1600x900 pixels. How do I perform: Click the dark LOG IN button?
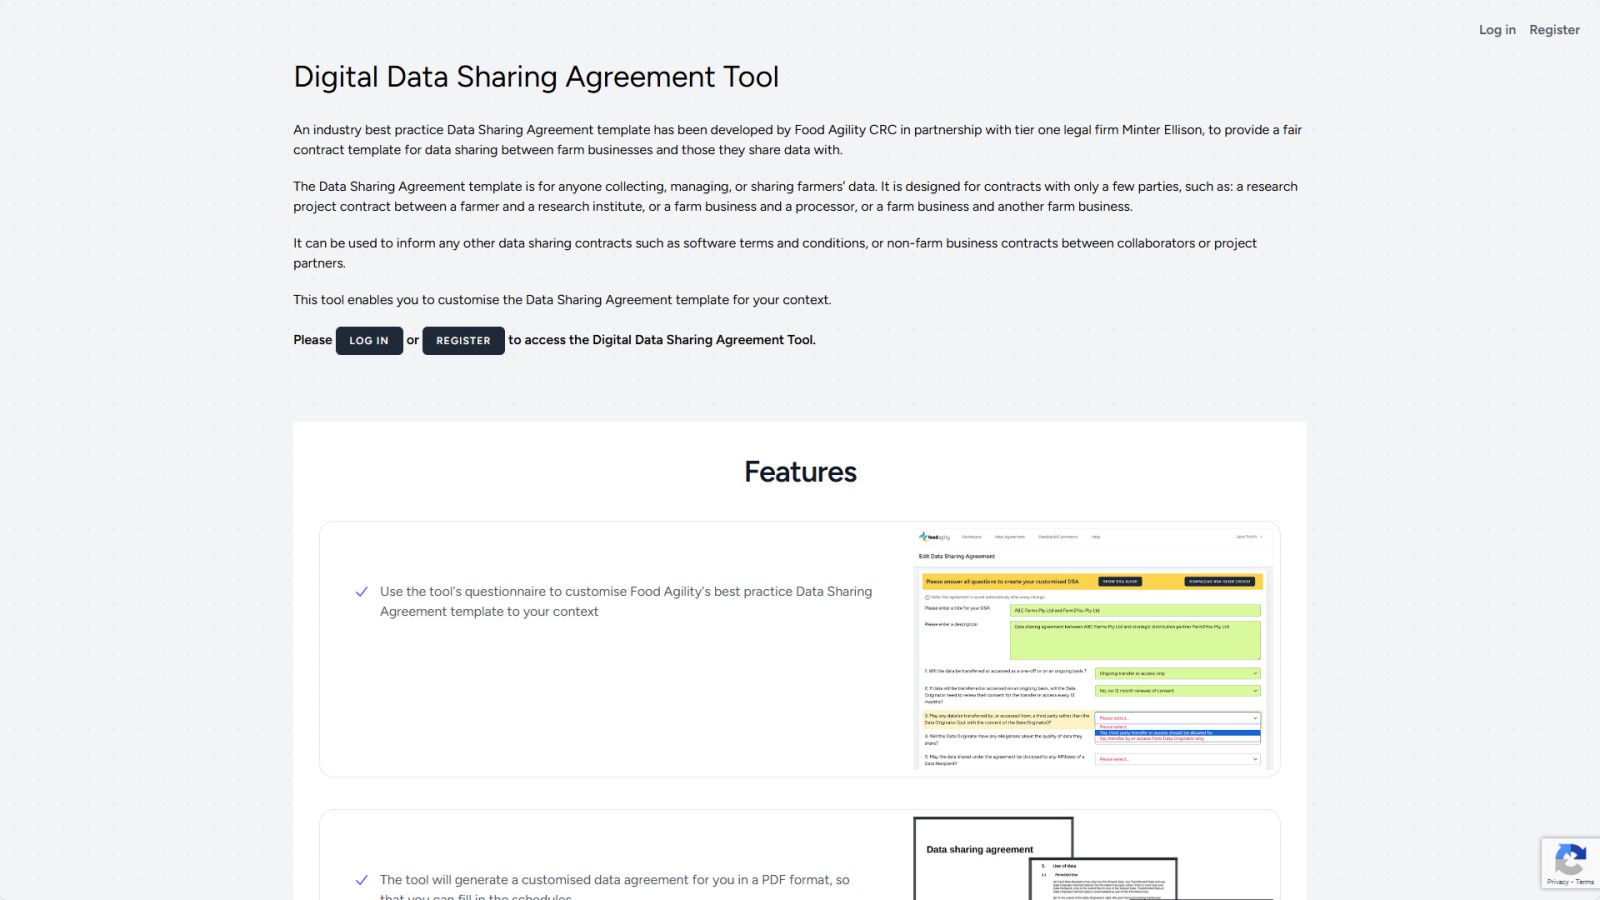(x=369, y=341)
